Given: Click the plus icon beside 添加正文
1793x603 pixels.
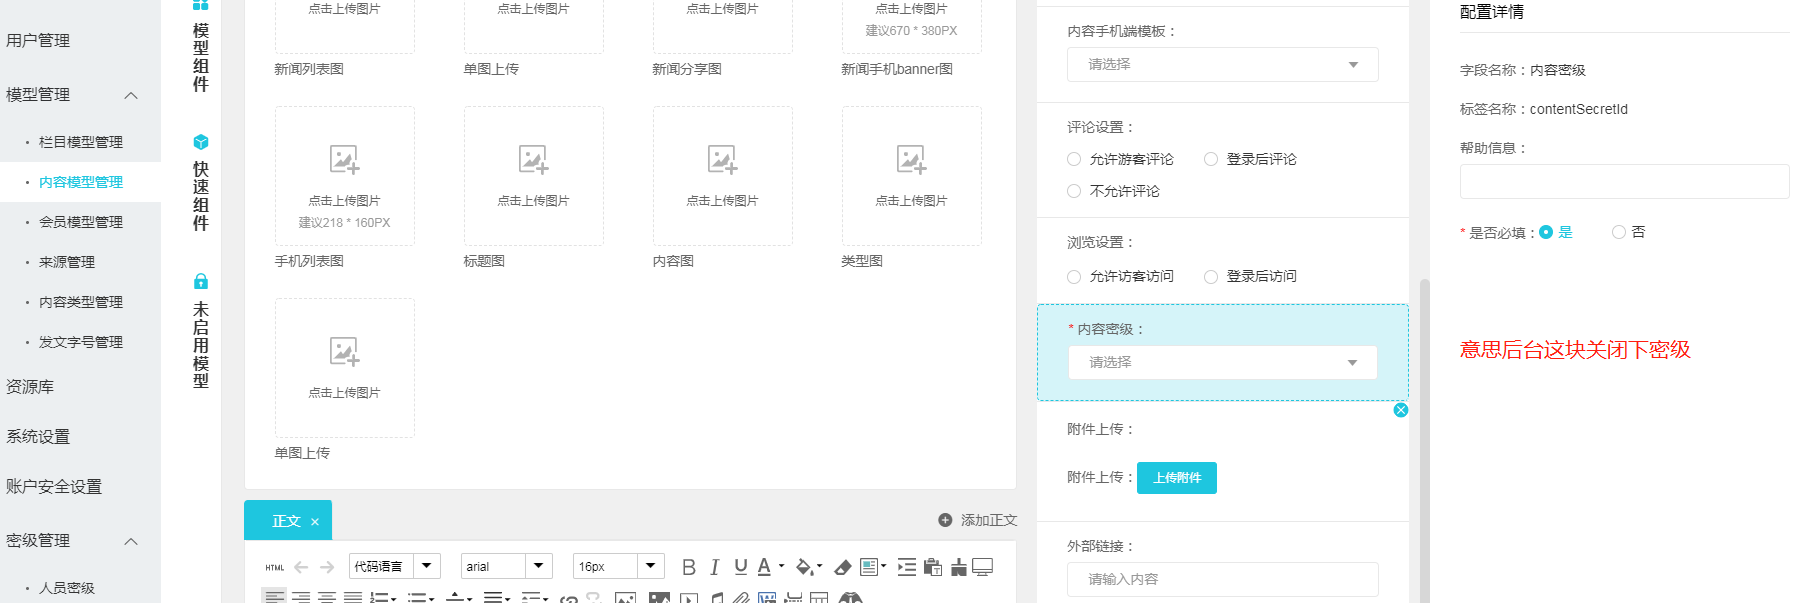Looking at the screenshot, I should click(945, 520).
